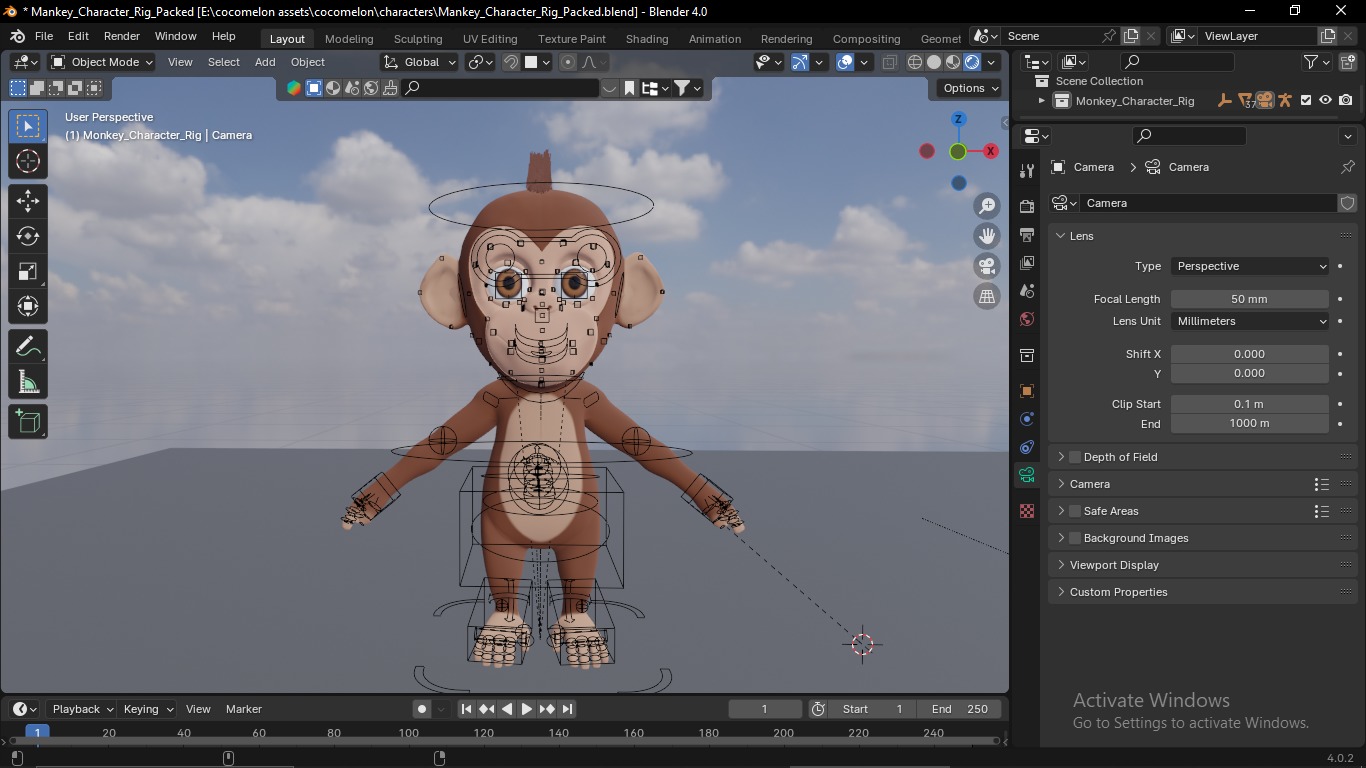Select the Measure tool
This screenshot has width=1366, height=768.
(28, 381)
